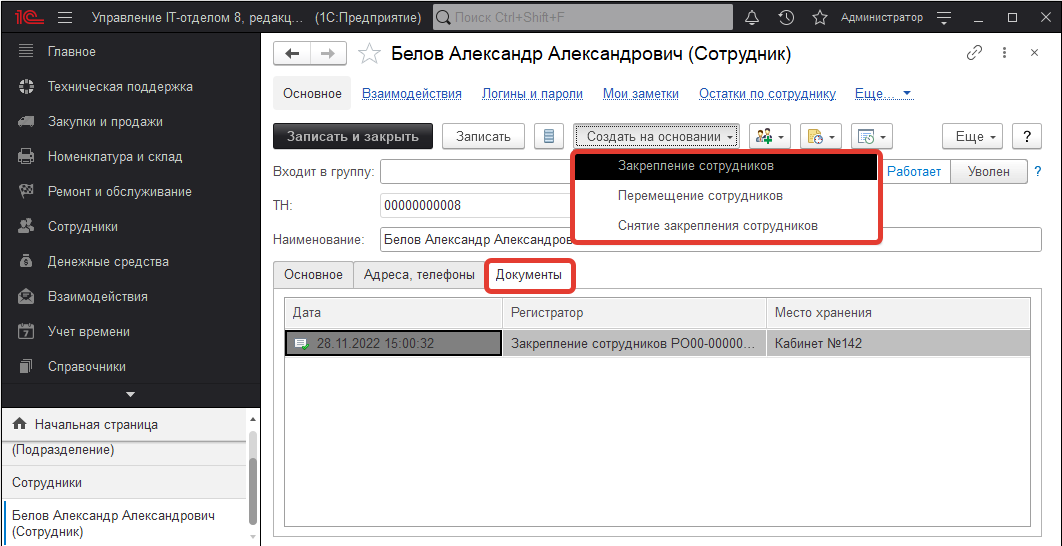The image size is (1062, 546).
Task: Set status to Уволен
Action: click(989, 171)
